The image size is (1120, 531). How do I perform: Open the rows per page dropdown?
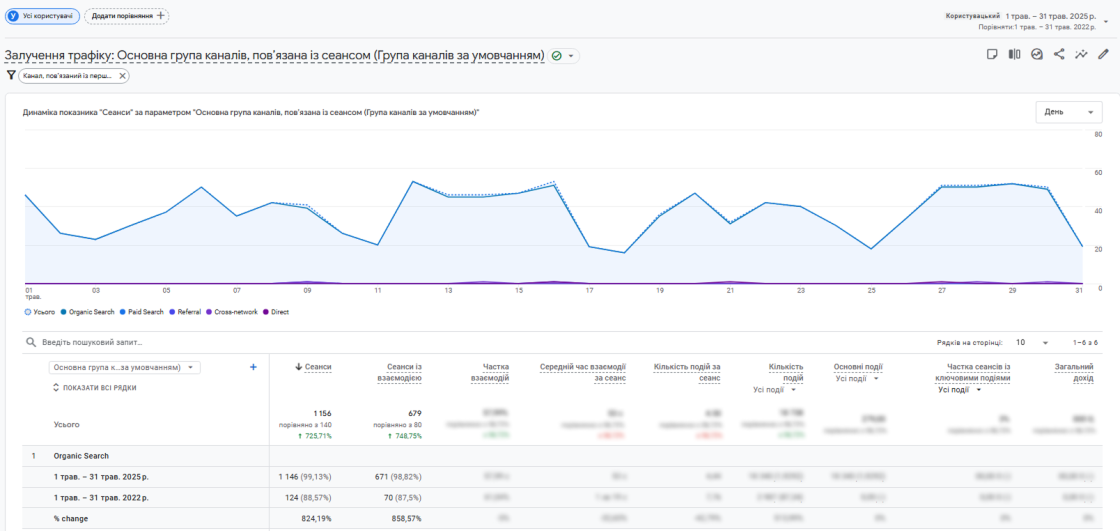click(1030, 342)
